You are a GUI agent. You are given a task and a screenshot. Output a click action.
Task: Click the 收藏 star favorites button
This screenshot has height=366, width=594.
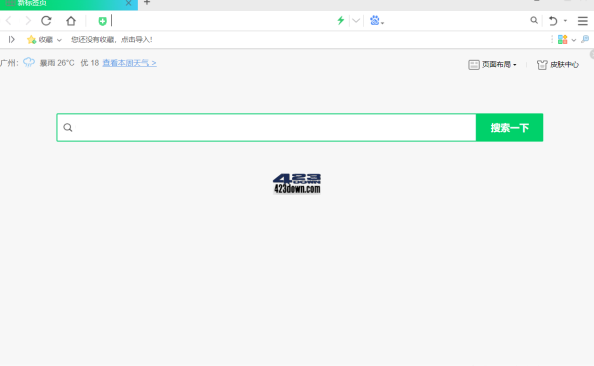(40, 39)
